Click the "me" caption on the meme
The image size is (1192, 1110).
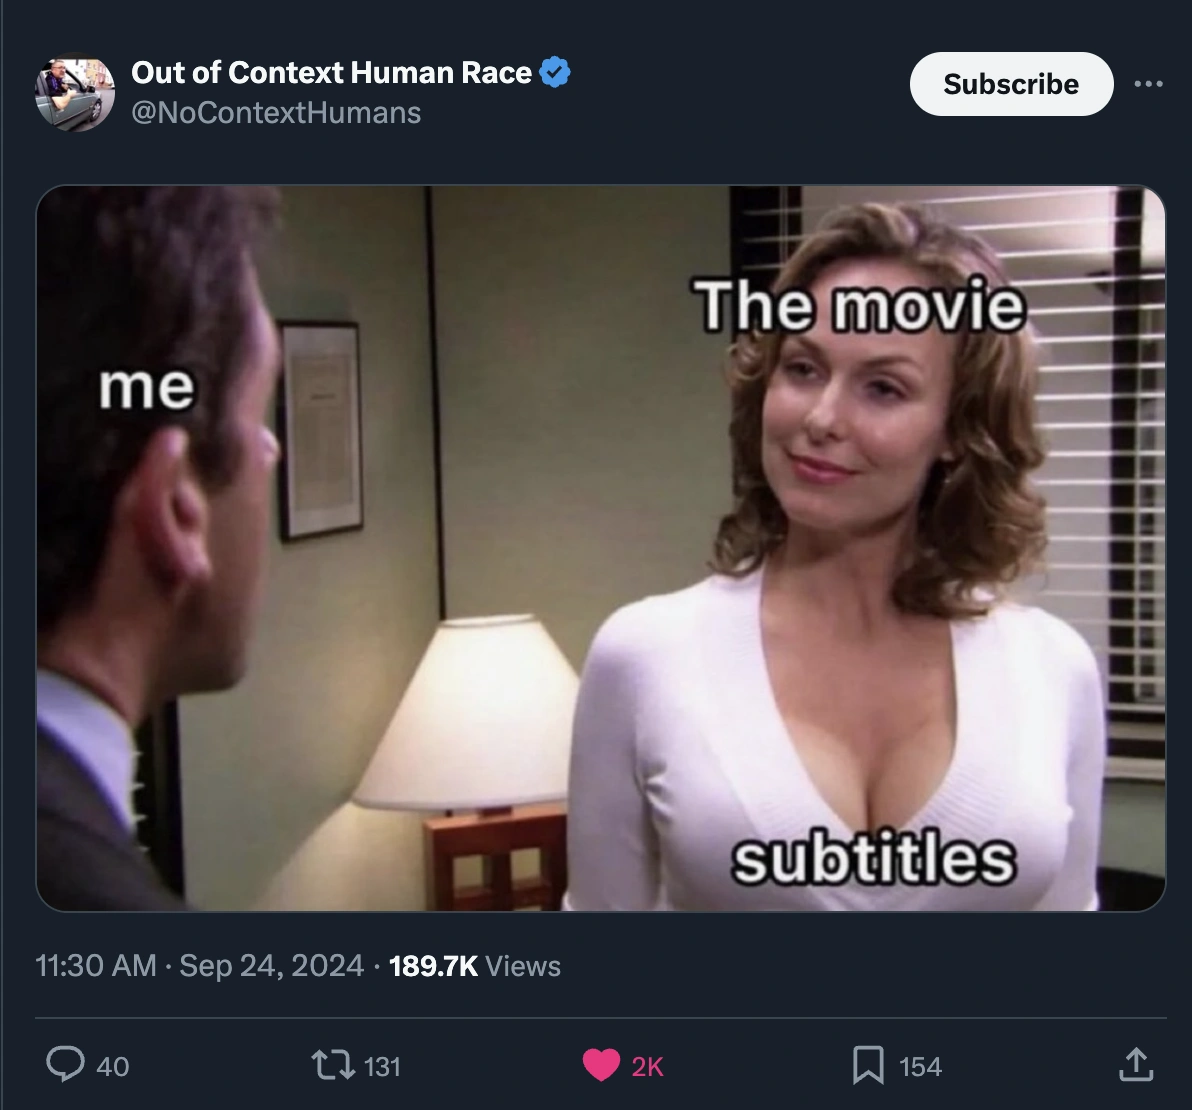coord(147,388)
